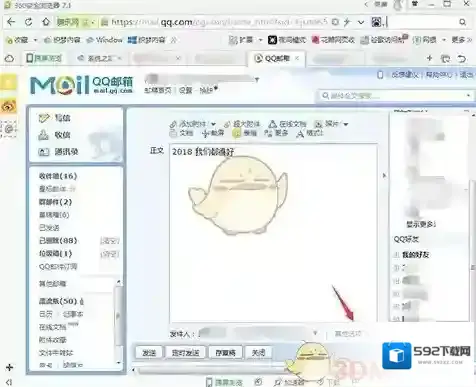Viewport: 476px width, 387px height.
Task: Expand the mail search options arrow
Action: tap(468, 96)
